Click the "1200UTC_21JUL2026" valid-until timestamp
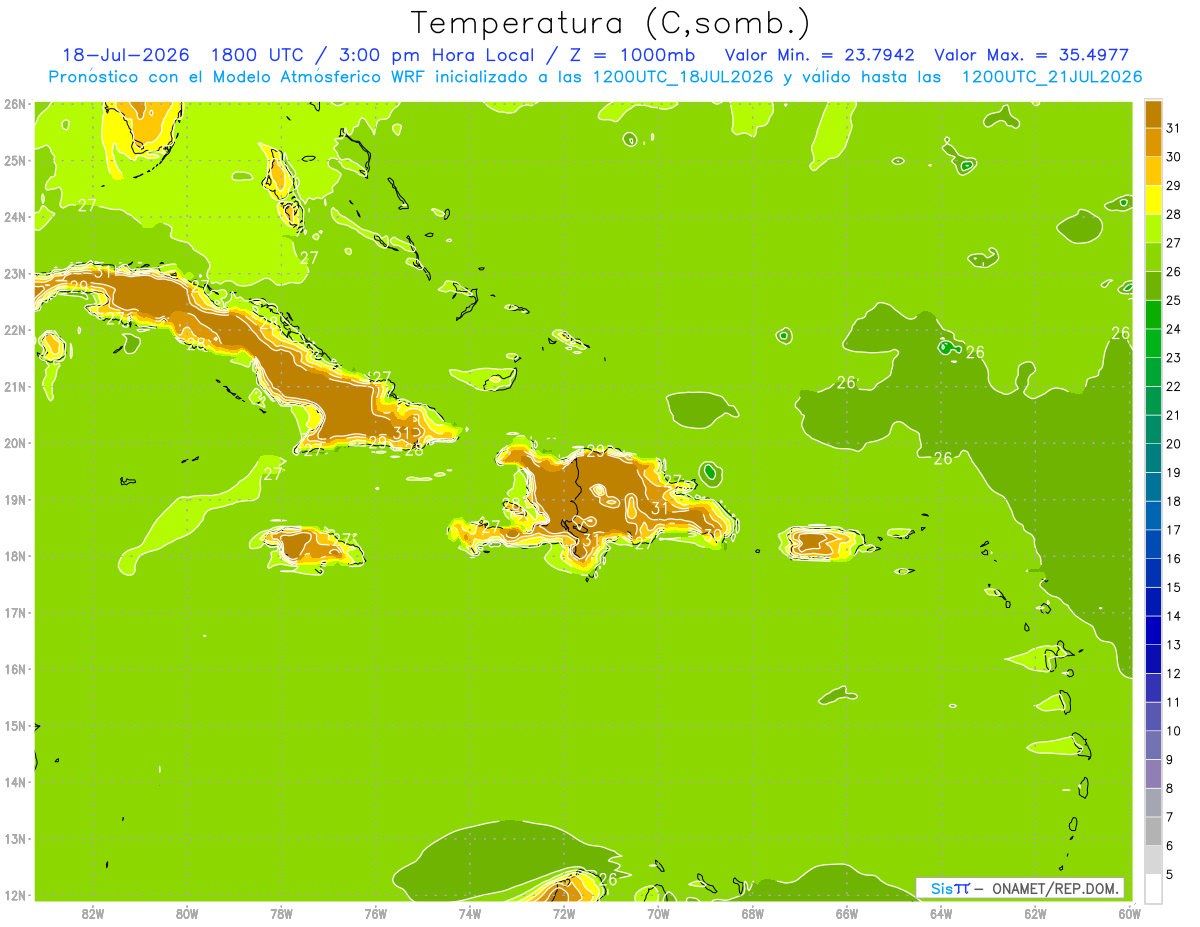1200x927 pixels. [1051, 77]
